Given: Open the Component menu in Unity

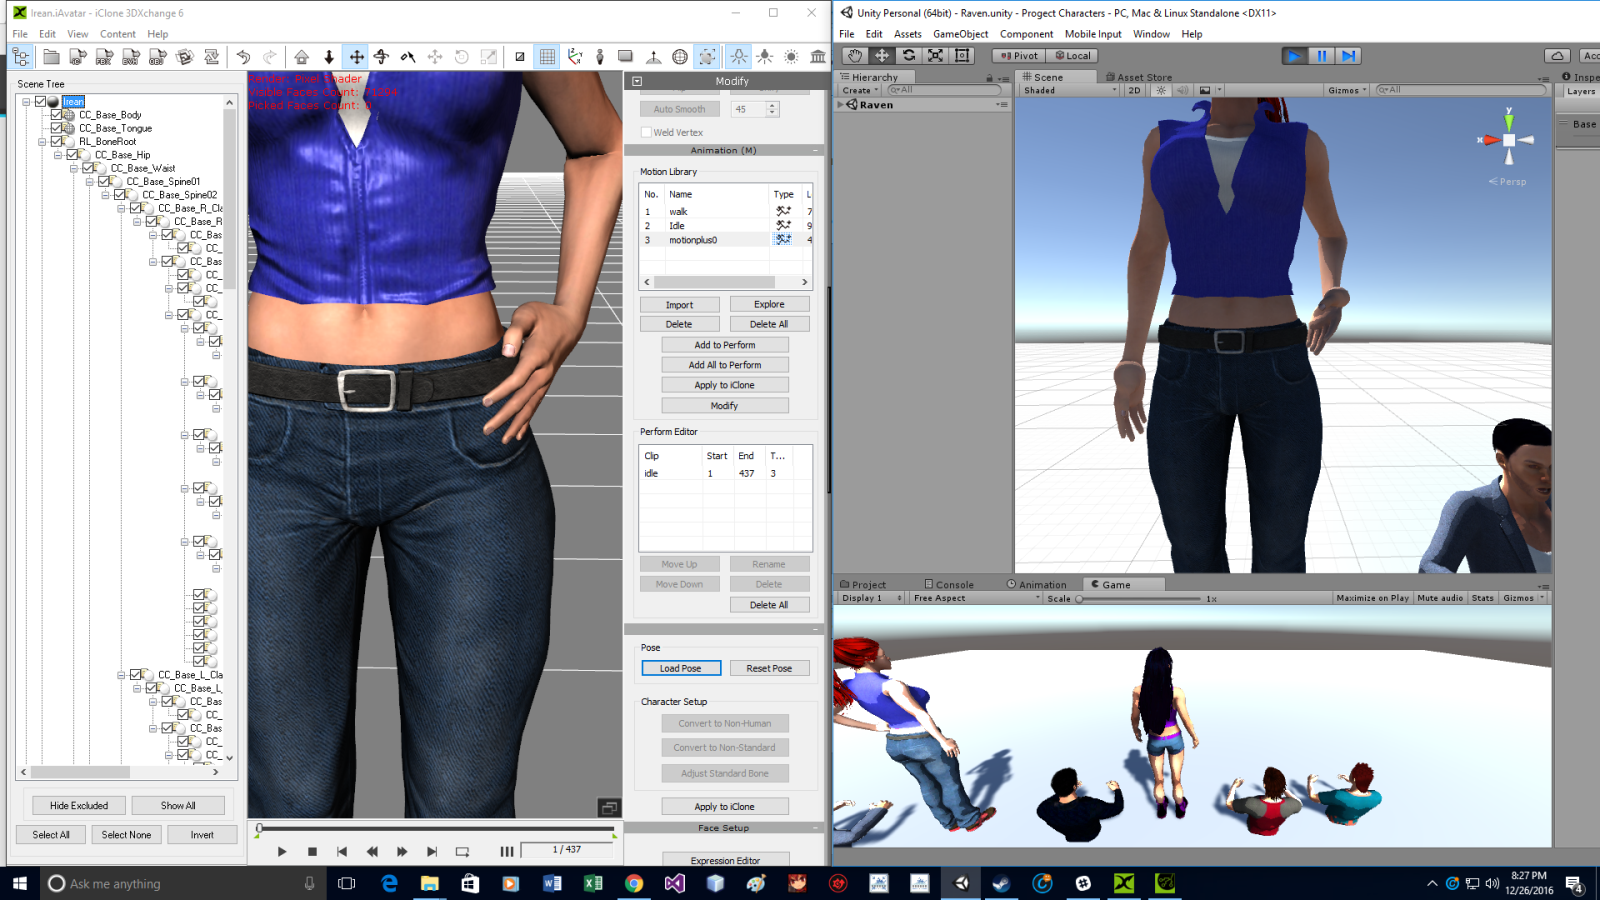Looking at the screenshot, I should pos(1026,34).
